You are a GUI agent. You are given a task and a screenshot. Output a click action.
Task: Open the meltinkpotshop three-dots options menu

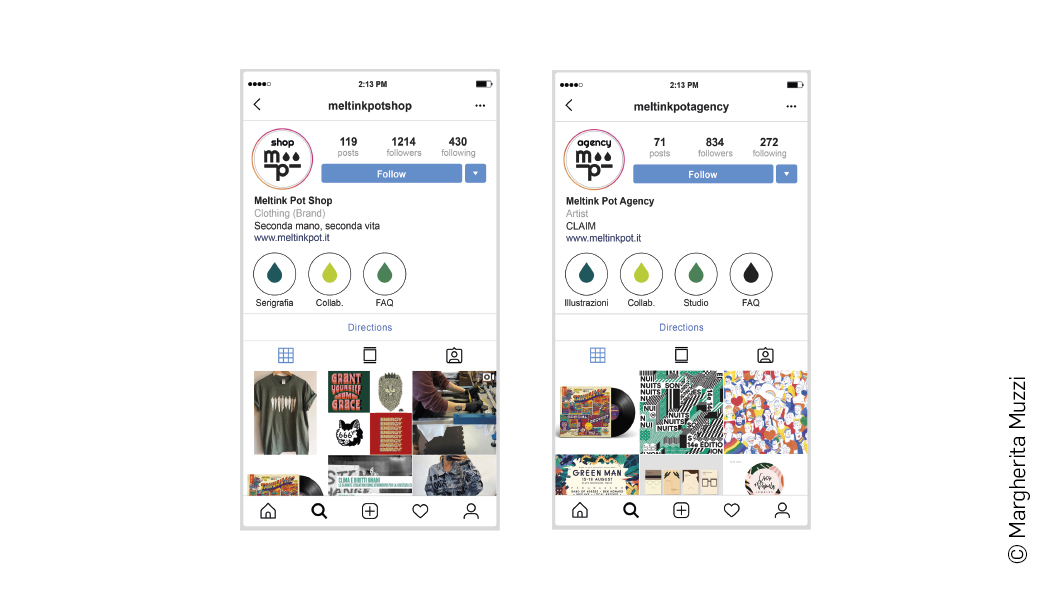tap(480, 106)
